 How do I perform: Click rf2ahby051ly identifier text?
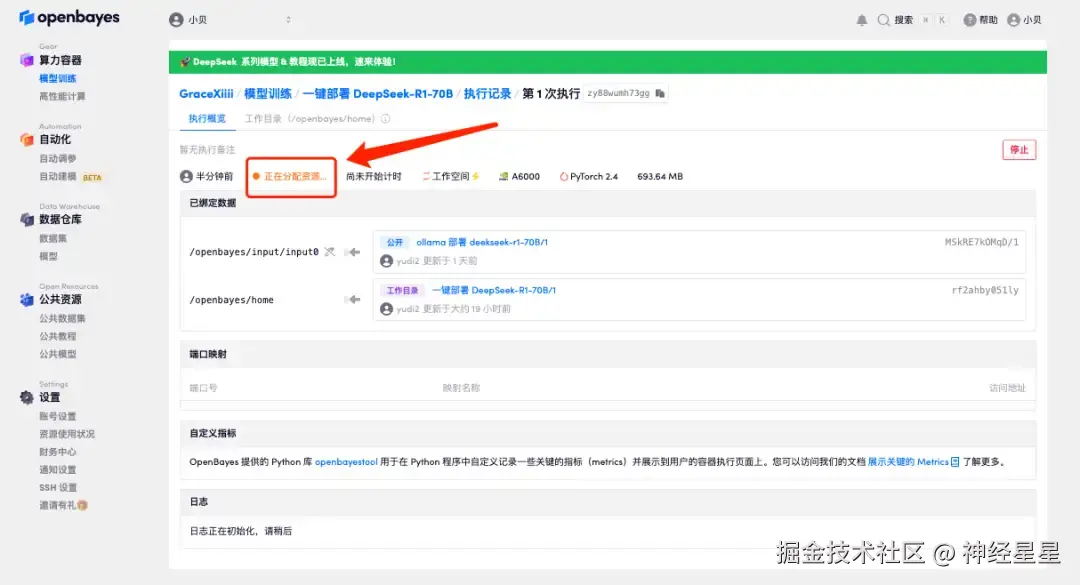[985, 291]
